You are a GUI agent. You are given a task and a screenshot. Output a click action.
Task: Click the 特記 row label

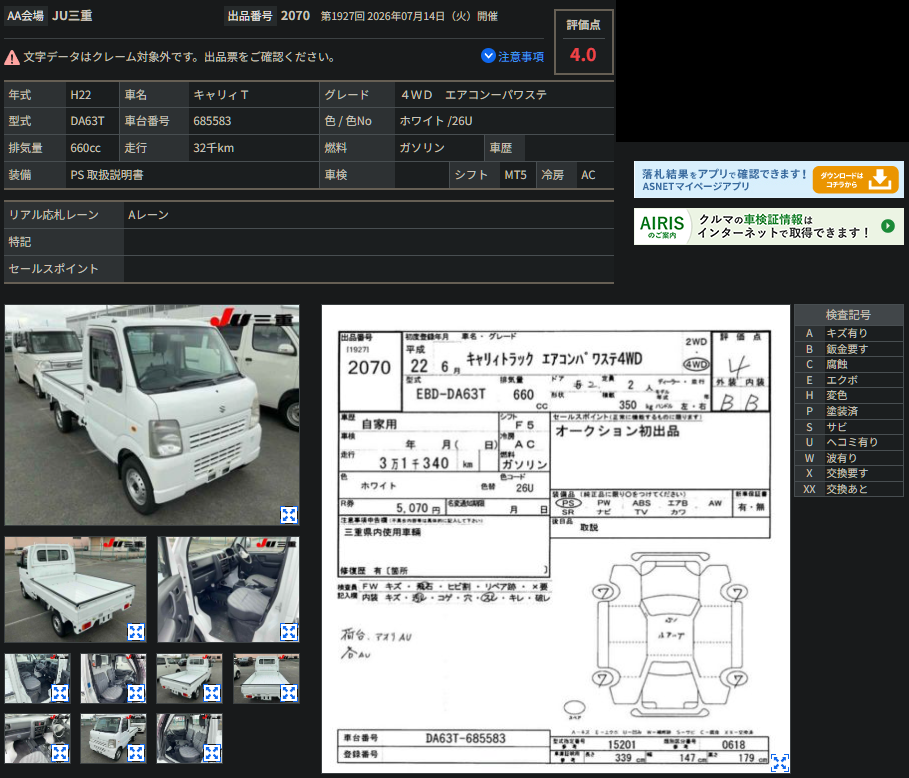(x=20, y=242)
